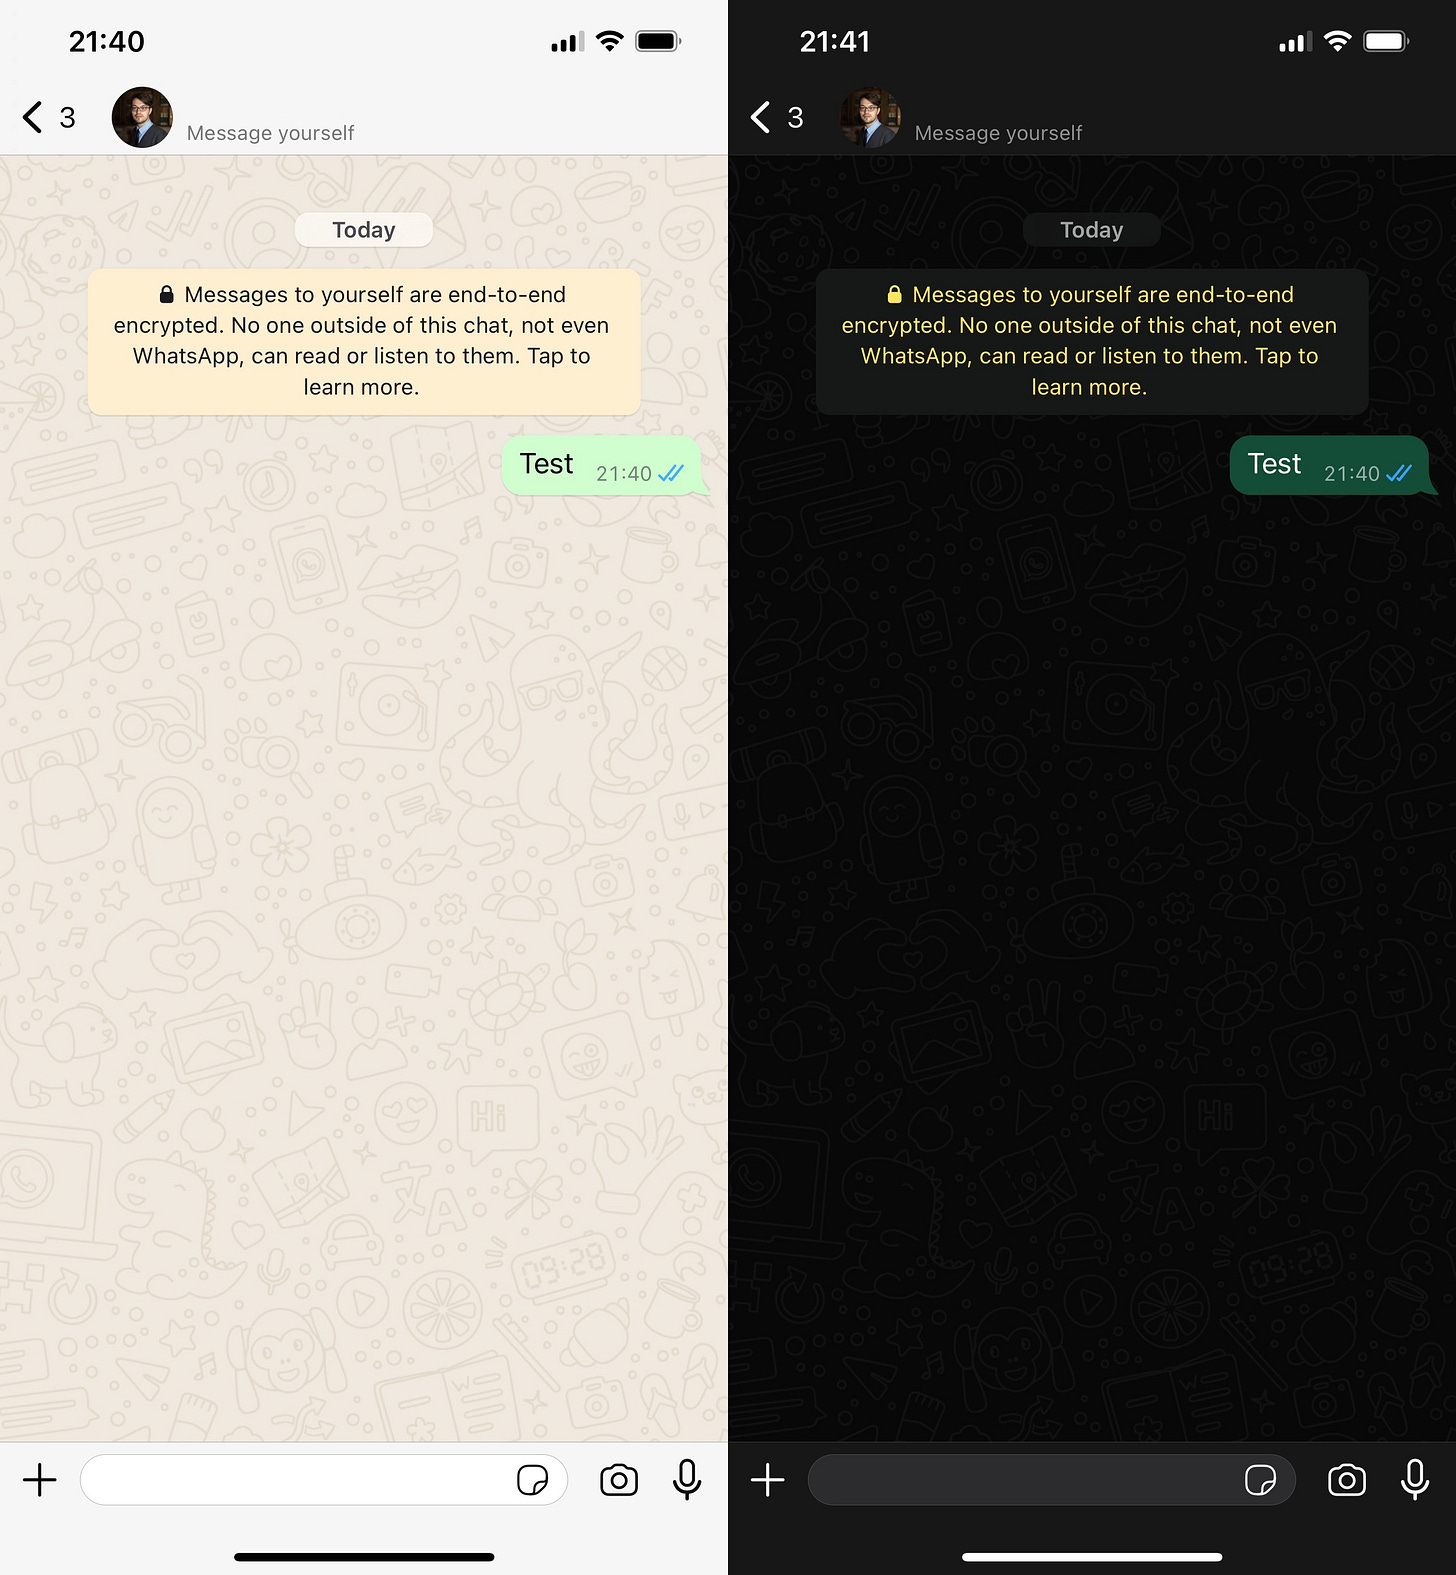Open sticker picker in light mode input

(x=532, y=1480)
